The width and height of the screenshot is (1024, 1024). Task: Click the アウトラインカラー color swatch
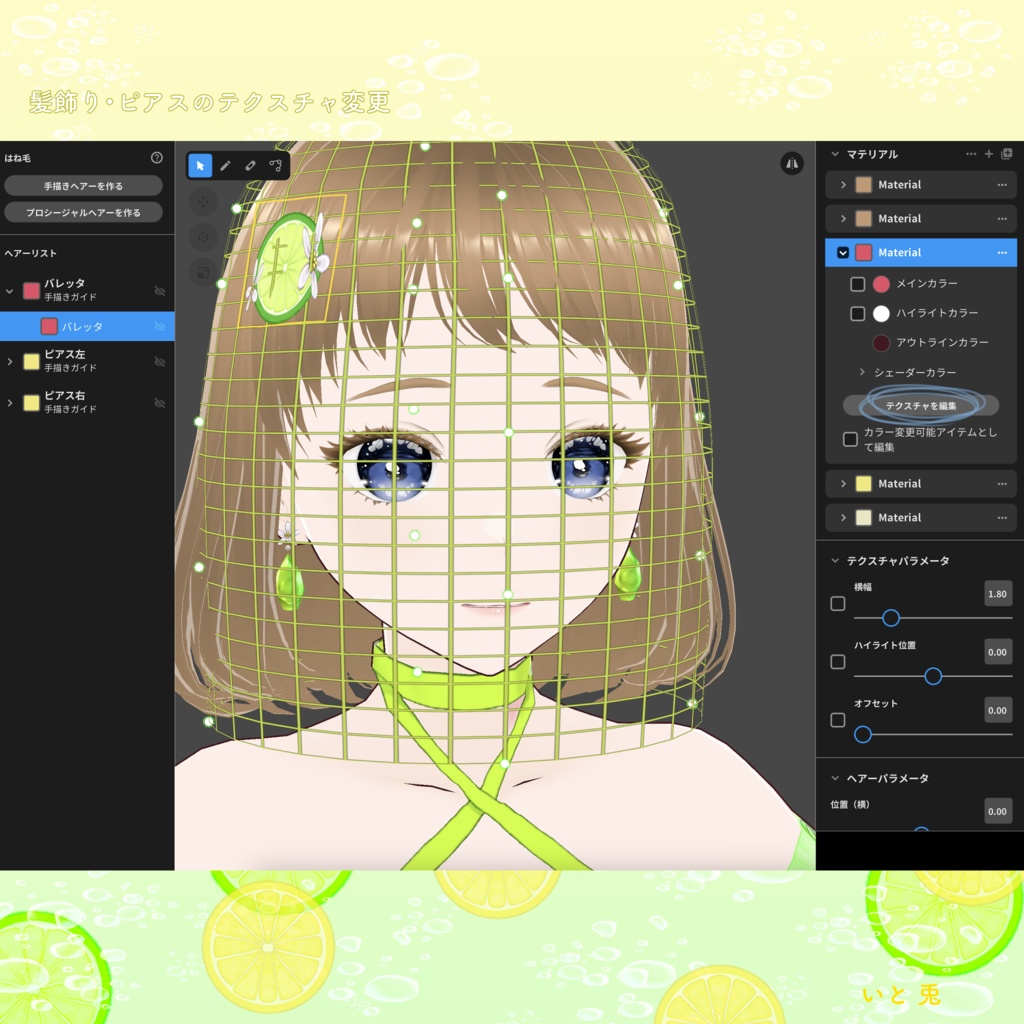[x=881, y=342]
